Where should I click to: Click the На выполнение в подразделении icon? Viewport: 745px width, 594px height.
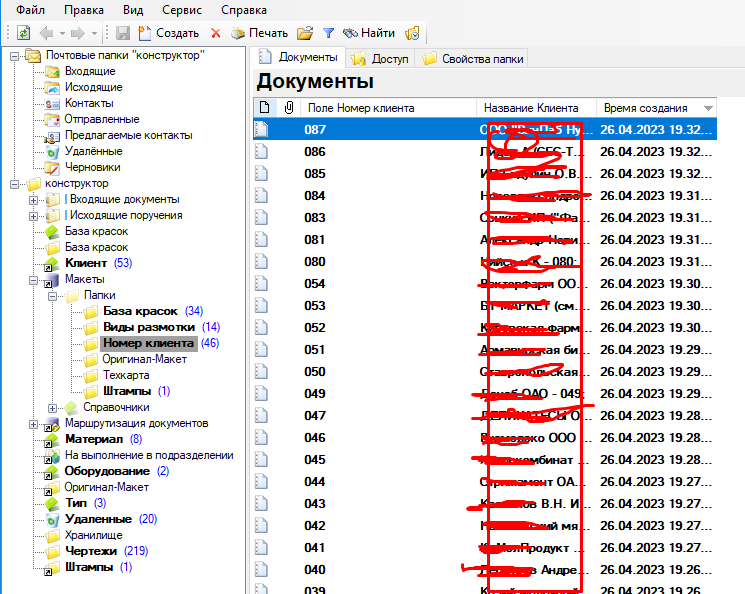point(51,457)
